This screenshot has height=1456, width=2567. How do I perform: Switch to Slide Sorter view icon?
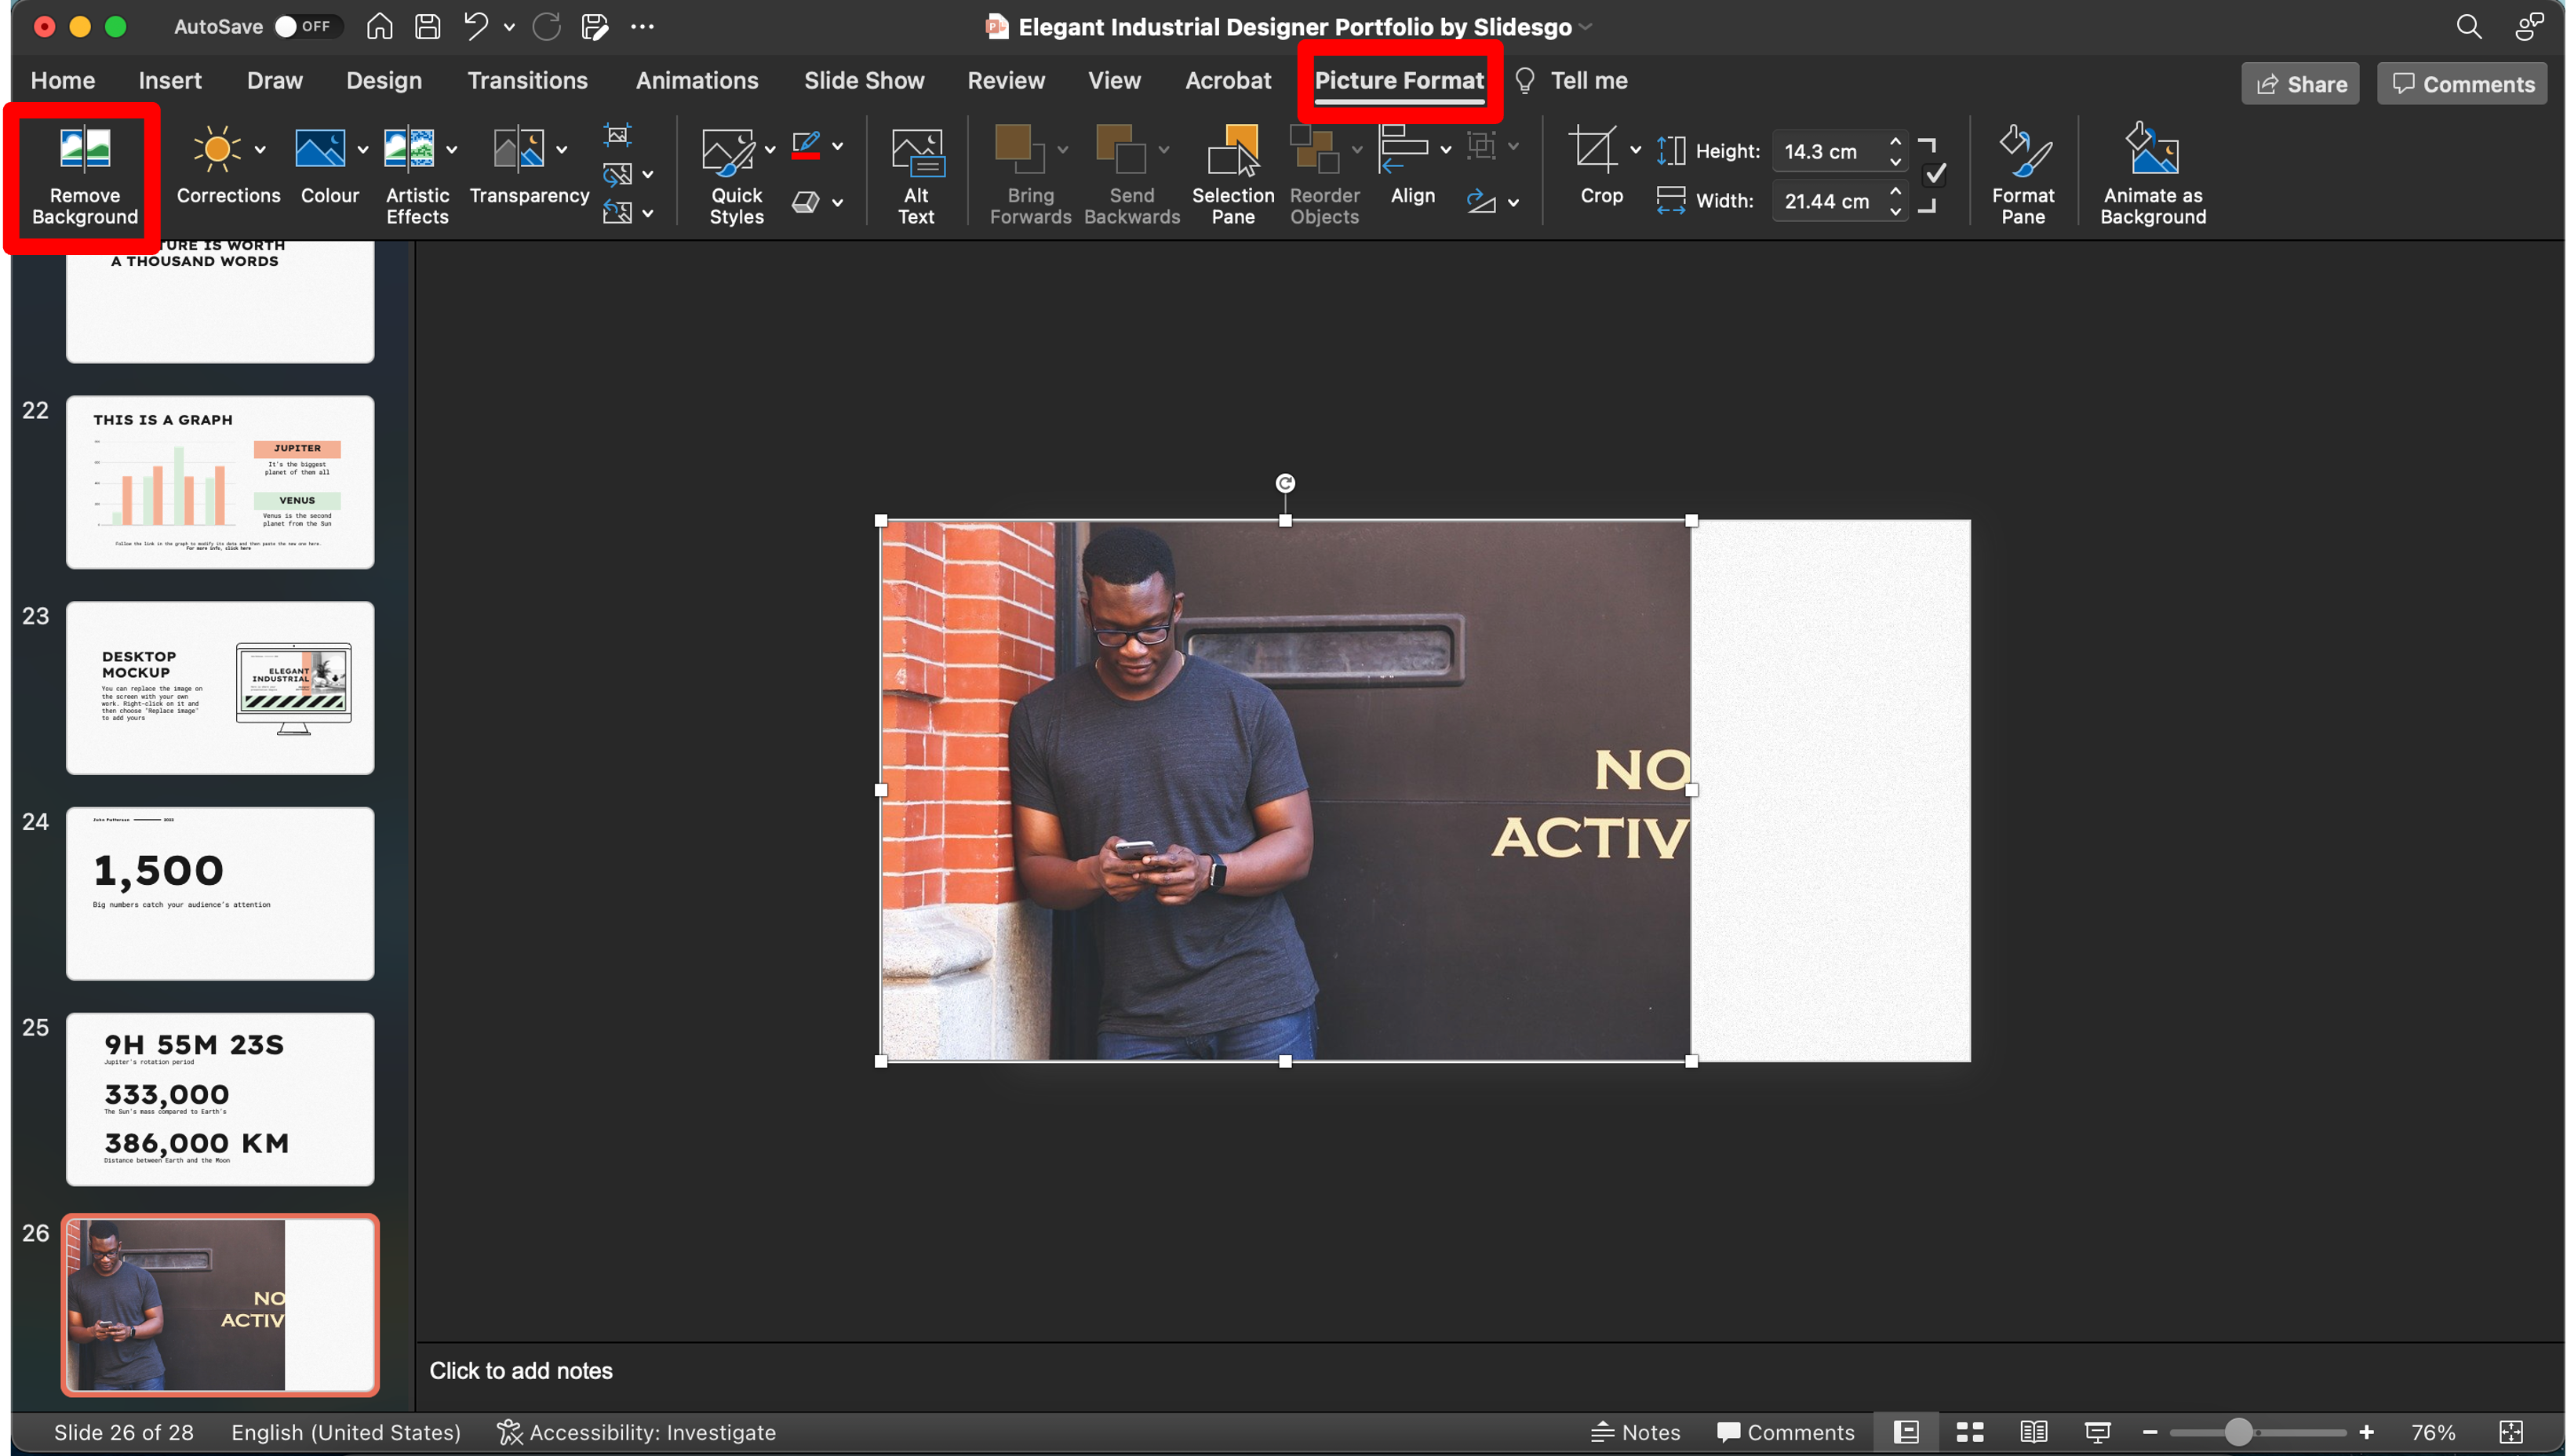pos(1970,1432)
